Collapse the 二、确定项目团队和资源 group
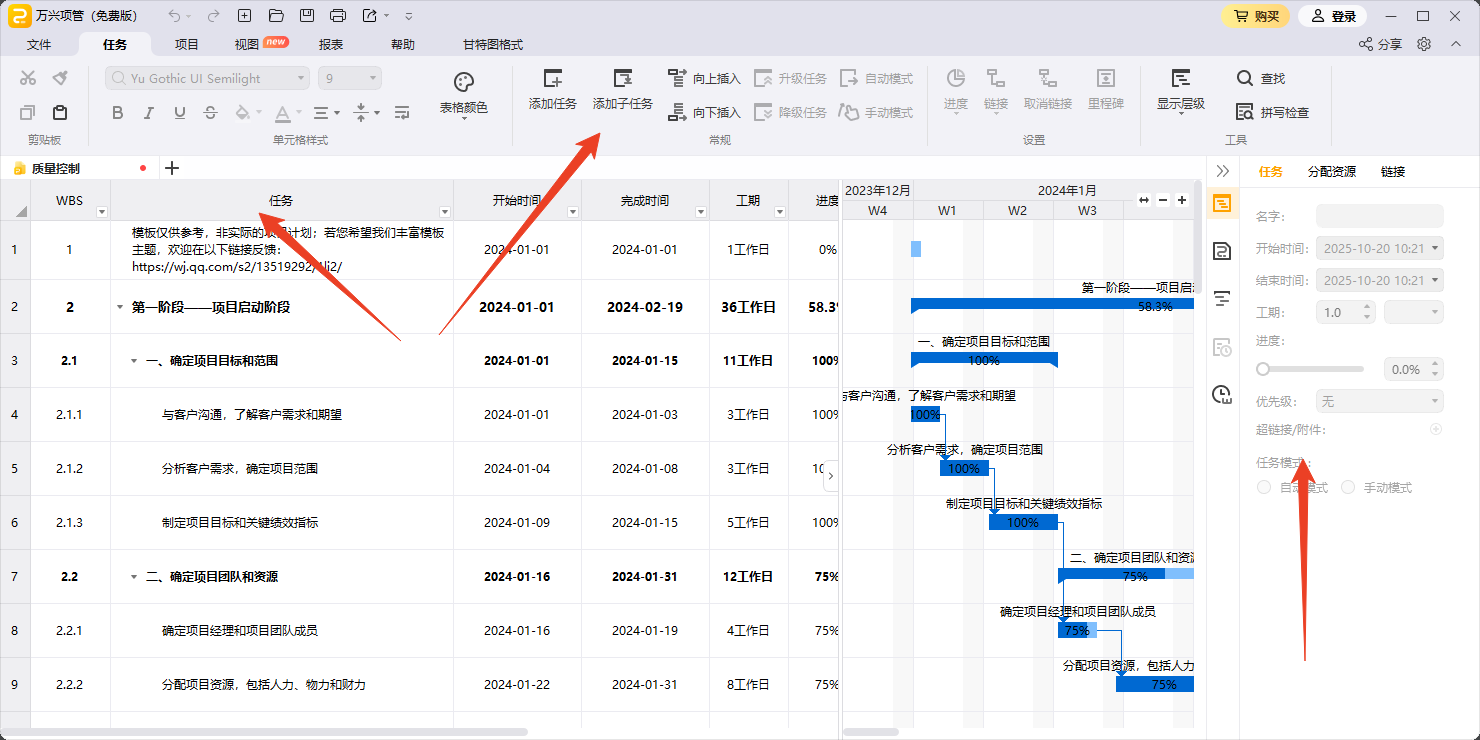Screen dimensions: 1480x740 (x=134, y=578)
